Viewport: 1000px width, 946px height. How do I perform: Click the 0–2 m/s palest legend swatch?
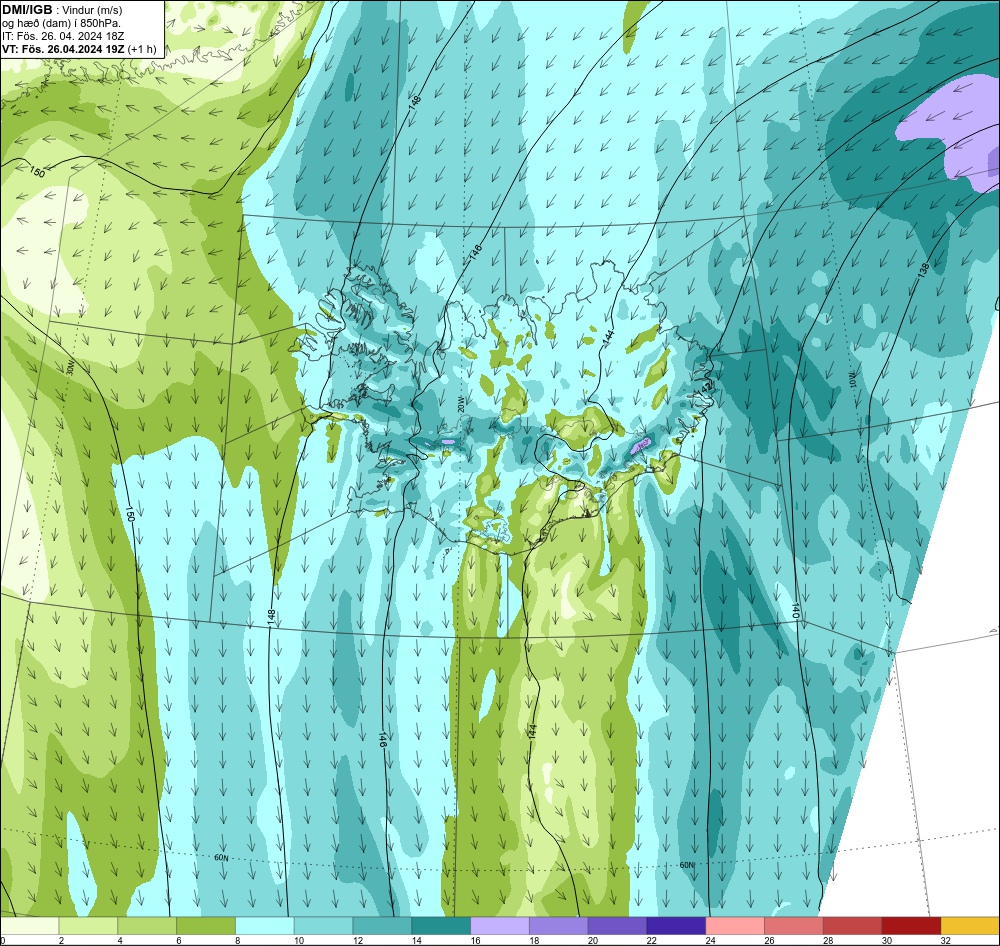pos(29,926)
